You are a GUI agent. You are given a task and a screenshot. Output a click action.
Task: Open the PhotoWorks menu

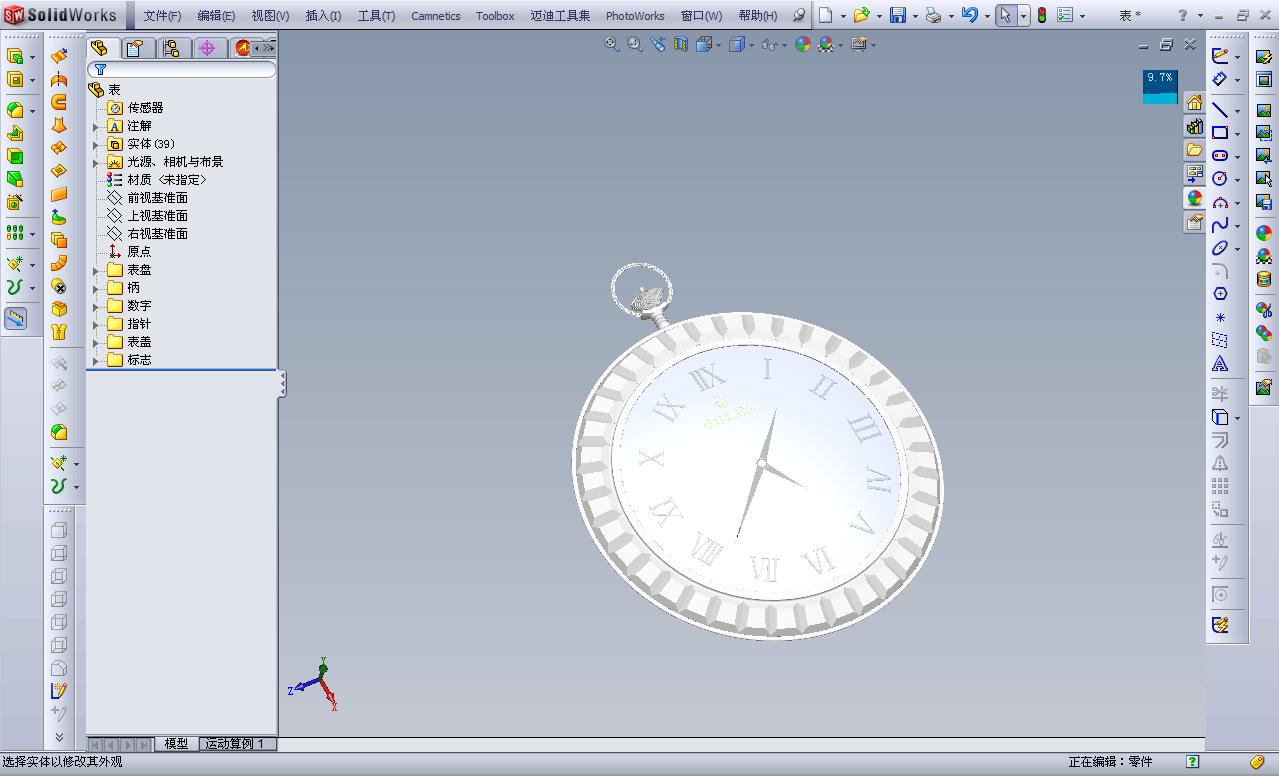(635, 16)
